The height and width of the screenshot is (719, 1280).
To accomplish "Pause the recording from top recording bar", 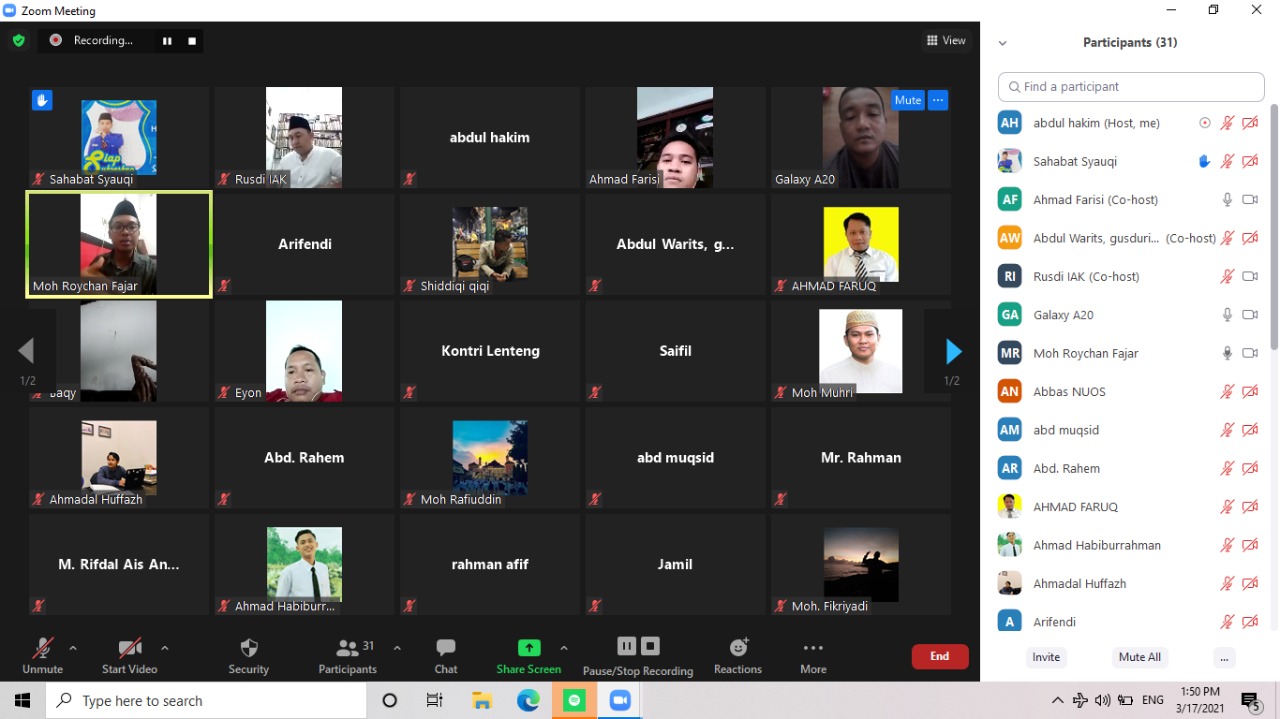I will tap(167, 41).
